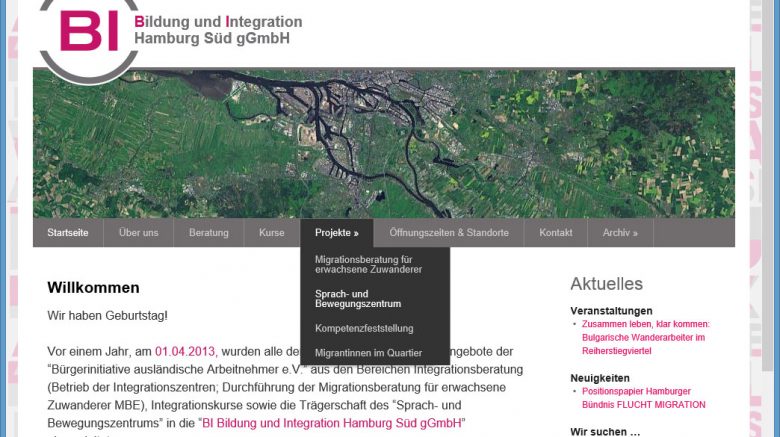Open BI Bildung und Integration Hamburg Süd gGmbH link
Screen dimensions: 780x437
pos(332,423)
